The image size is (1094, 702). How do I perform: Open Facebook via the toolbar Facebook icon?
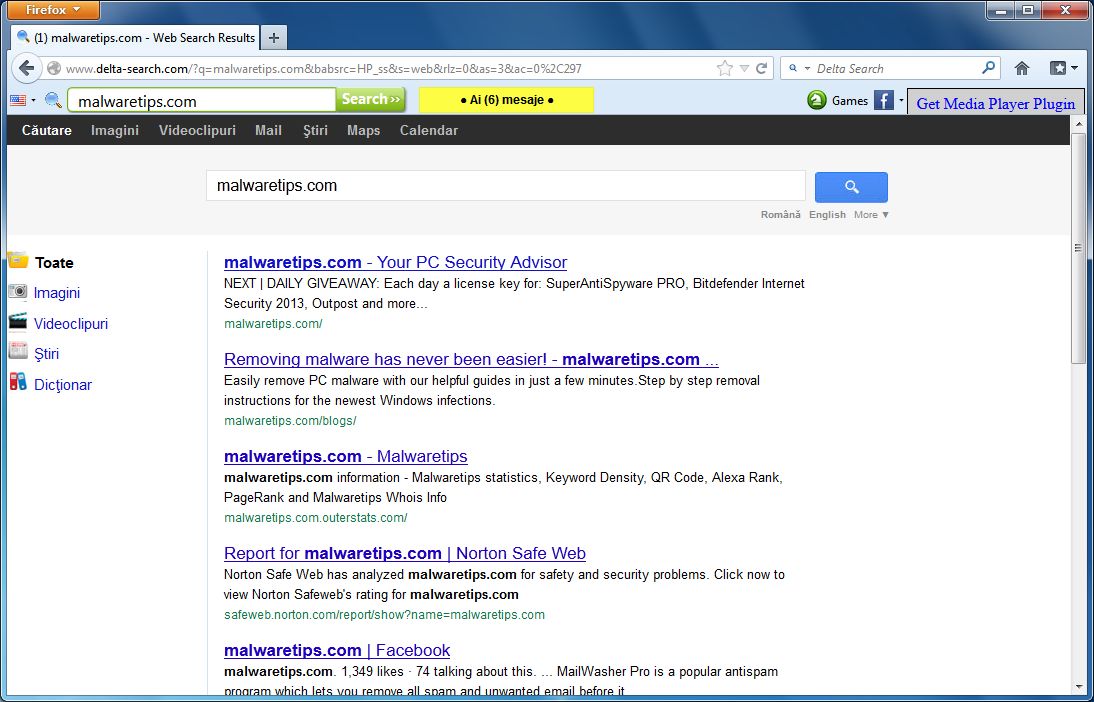pos(884,100)
